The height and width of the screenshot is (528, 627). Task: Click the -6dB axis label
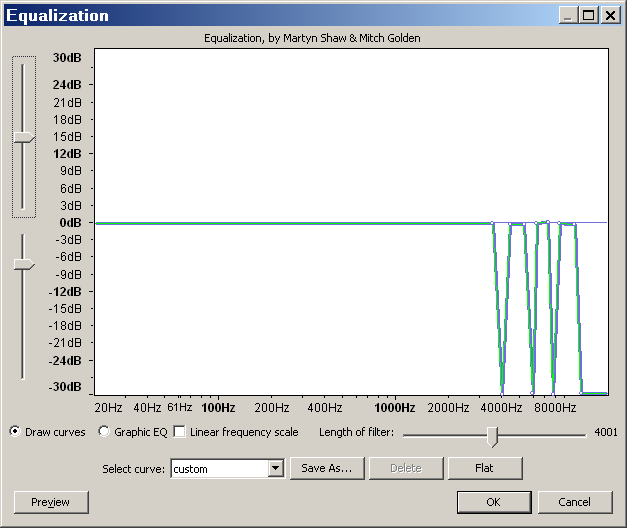point(68,257)
